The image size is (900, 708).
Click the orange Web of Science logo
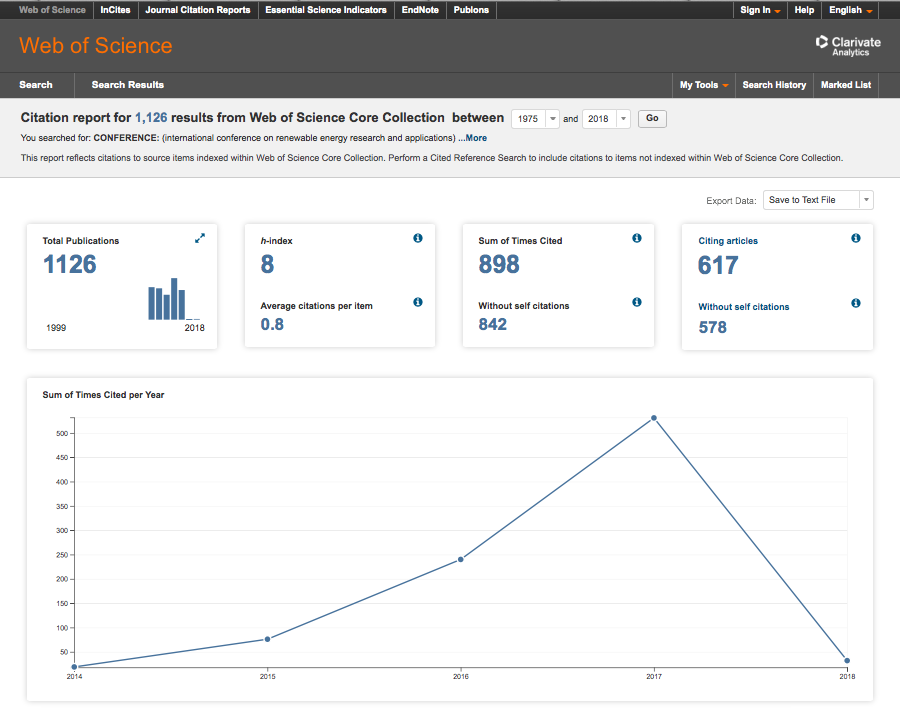[x=96, y=45]
